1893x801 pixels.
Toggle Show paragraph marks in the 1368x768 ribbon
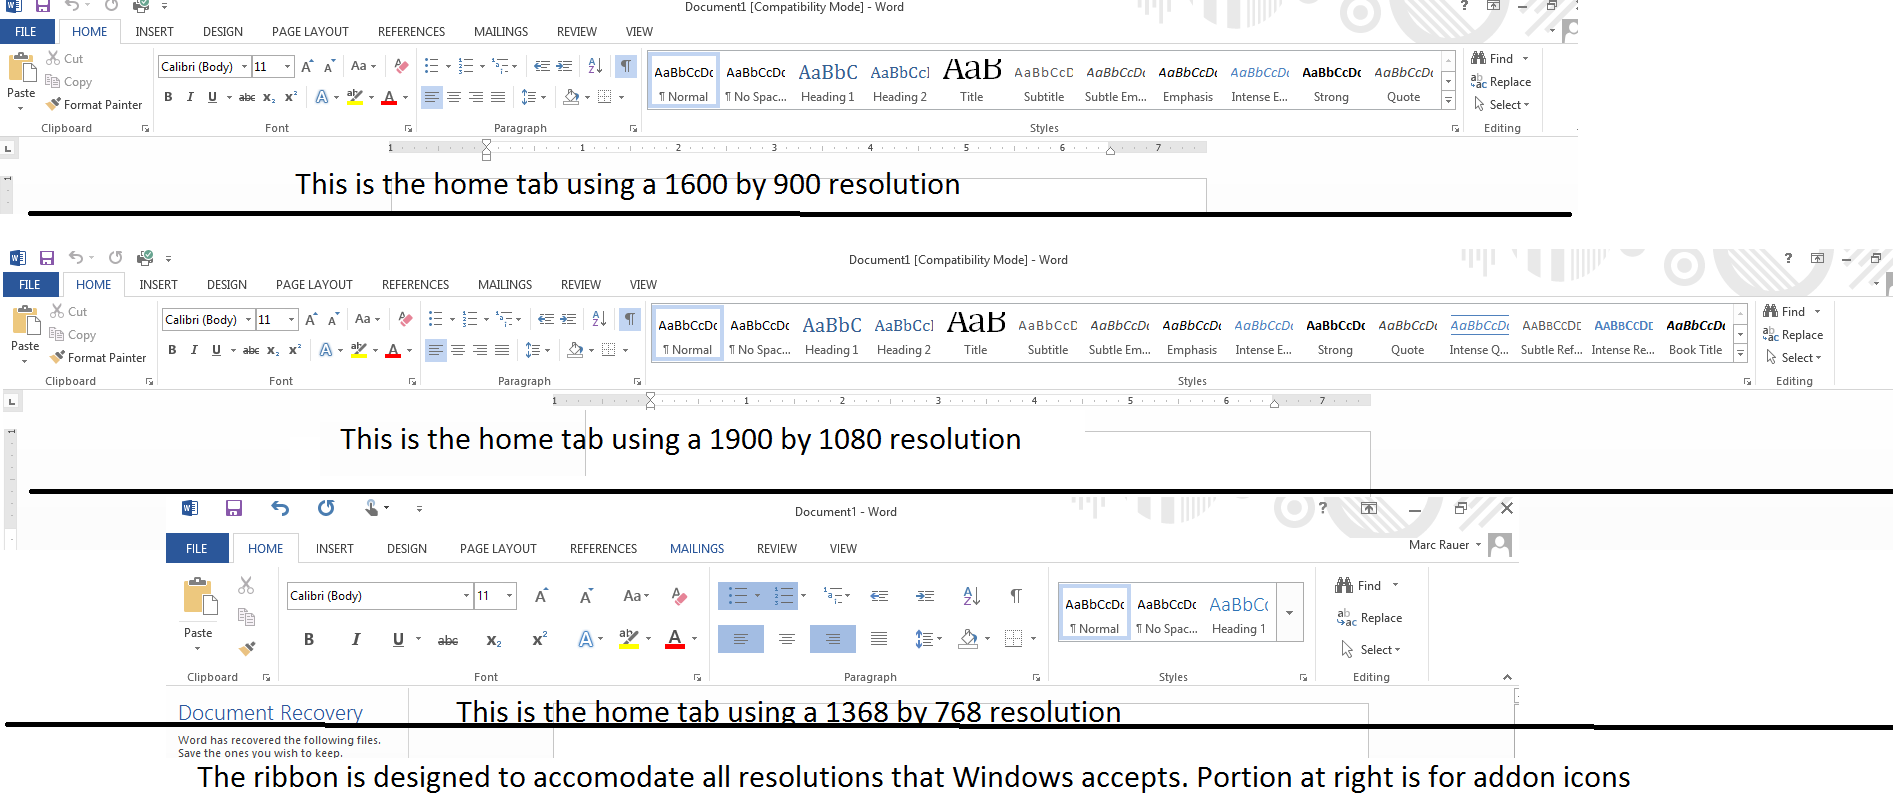click(1016, 596)
